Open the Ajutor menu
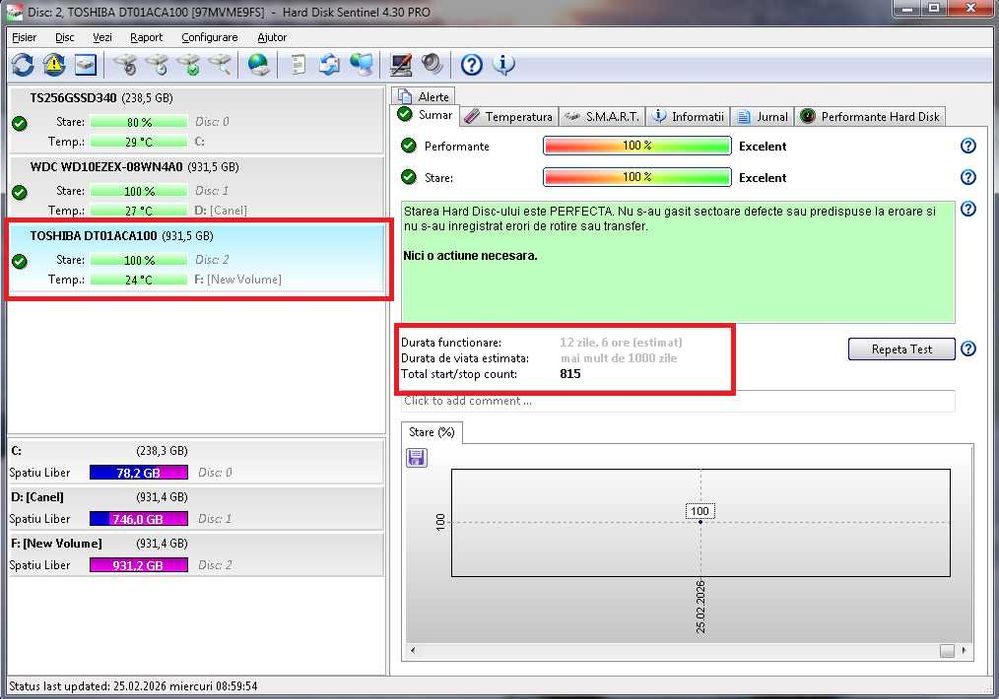Viewport: 999px width, 699px height. click(x=272, y=37)
